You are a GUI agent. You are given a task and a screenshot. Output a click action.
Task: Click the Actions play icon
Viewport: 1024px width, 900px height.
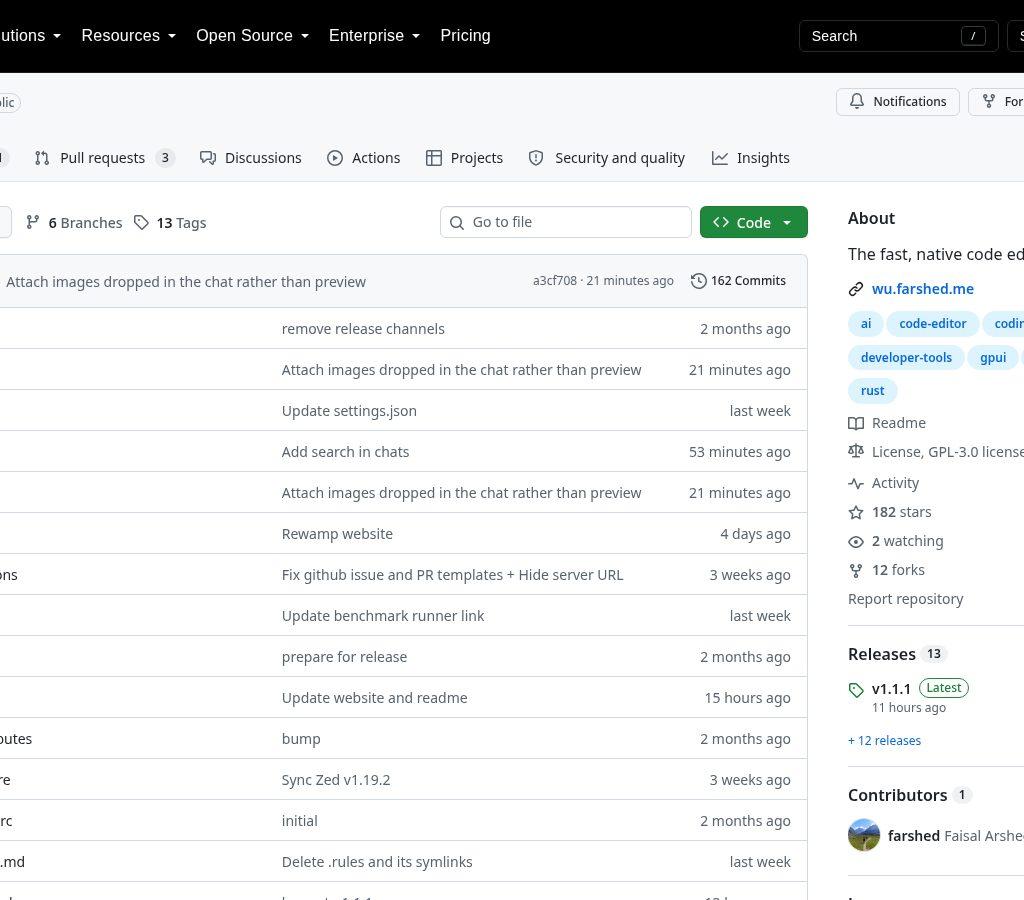tap(335, 158)
